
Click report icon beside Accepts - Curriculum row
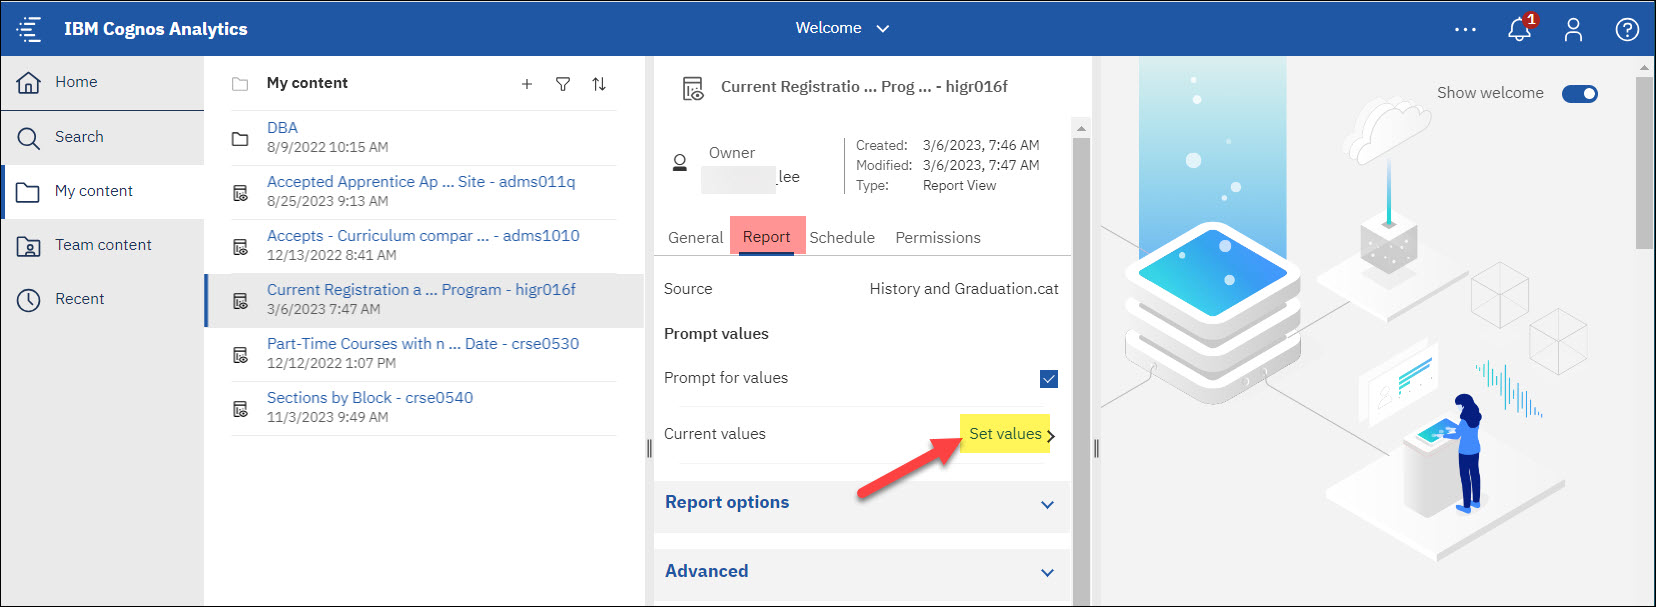tap(240, 246)
